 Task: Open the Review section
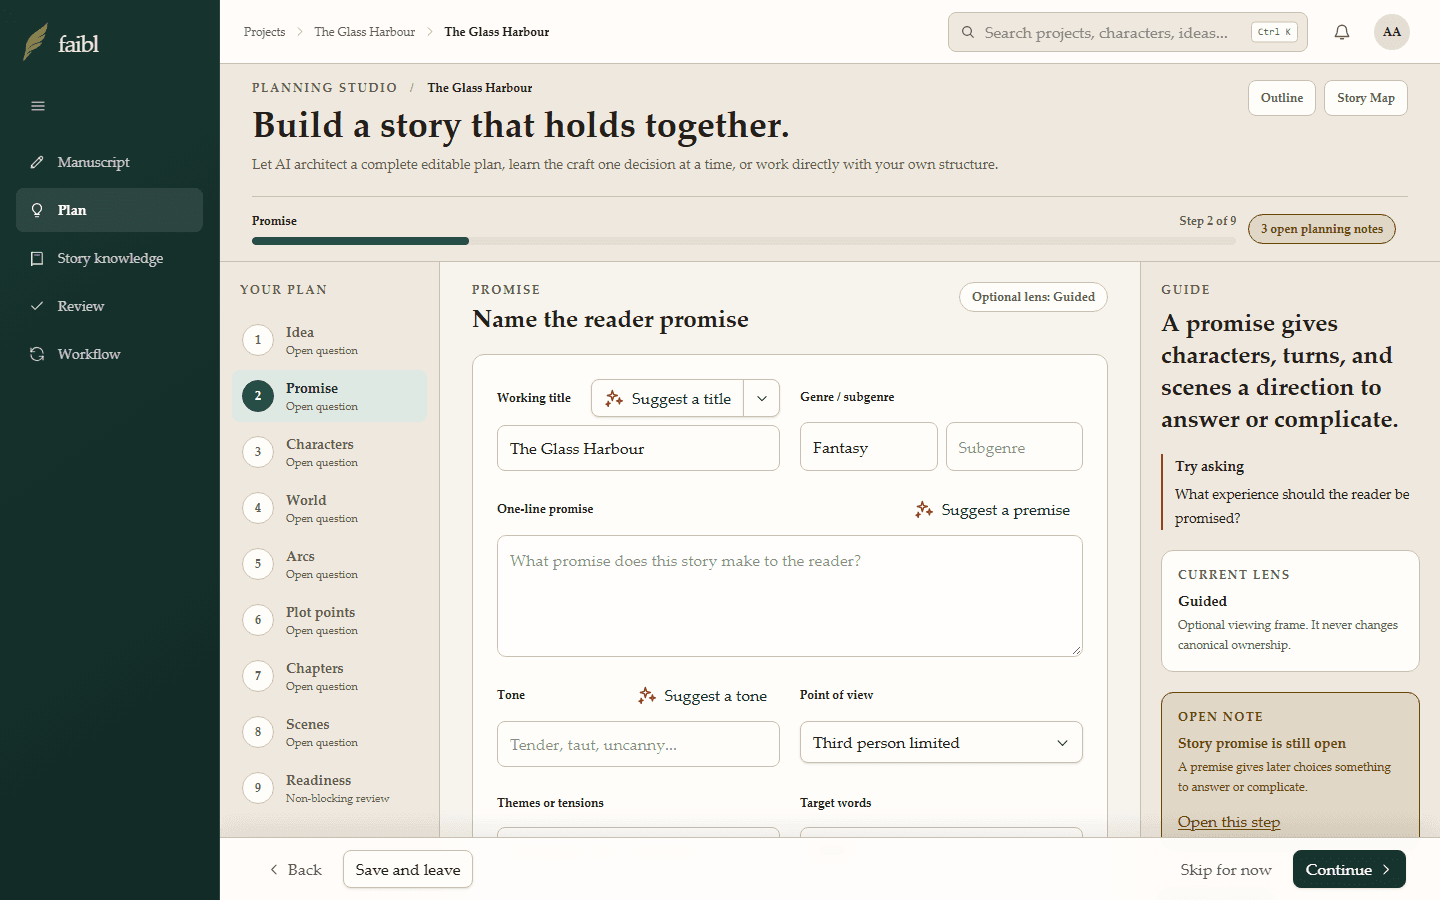109,306
